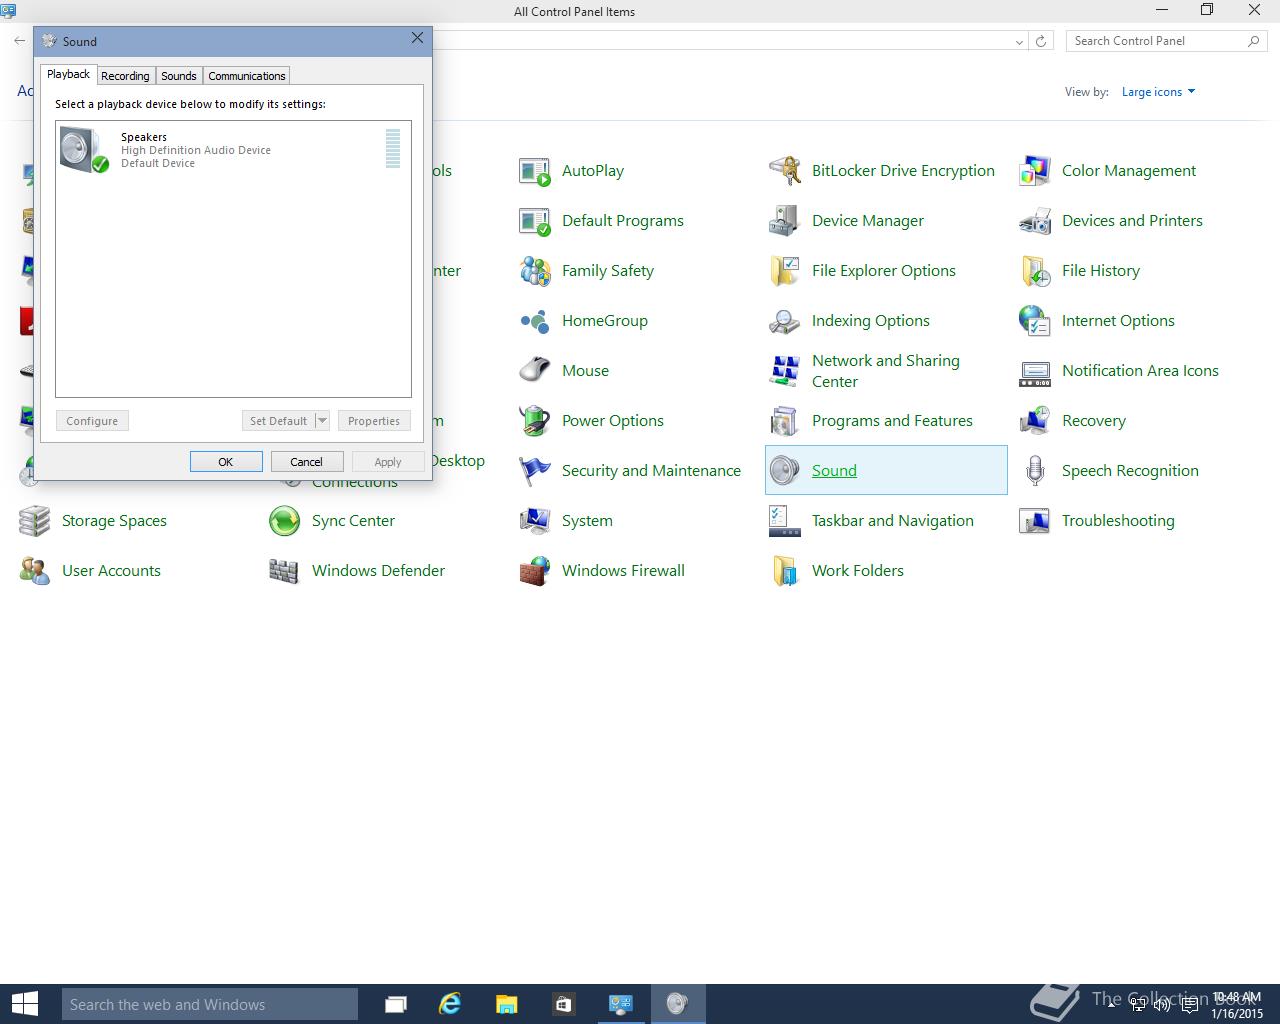Switch to the Communications tab

click(x=247, y=76)
